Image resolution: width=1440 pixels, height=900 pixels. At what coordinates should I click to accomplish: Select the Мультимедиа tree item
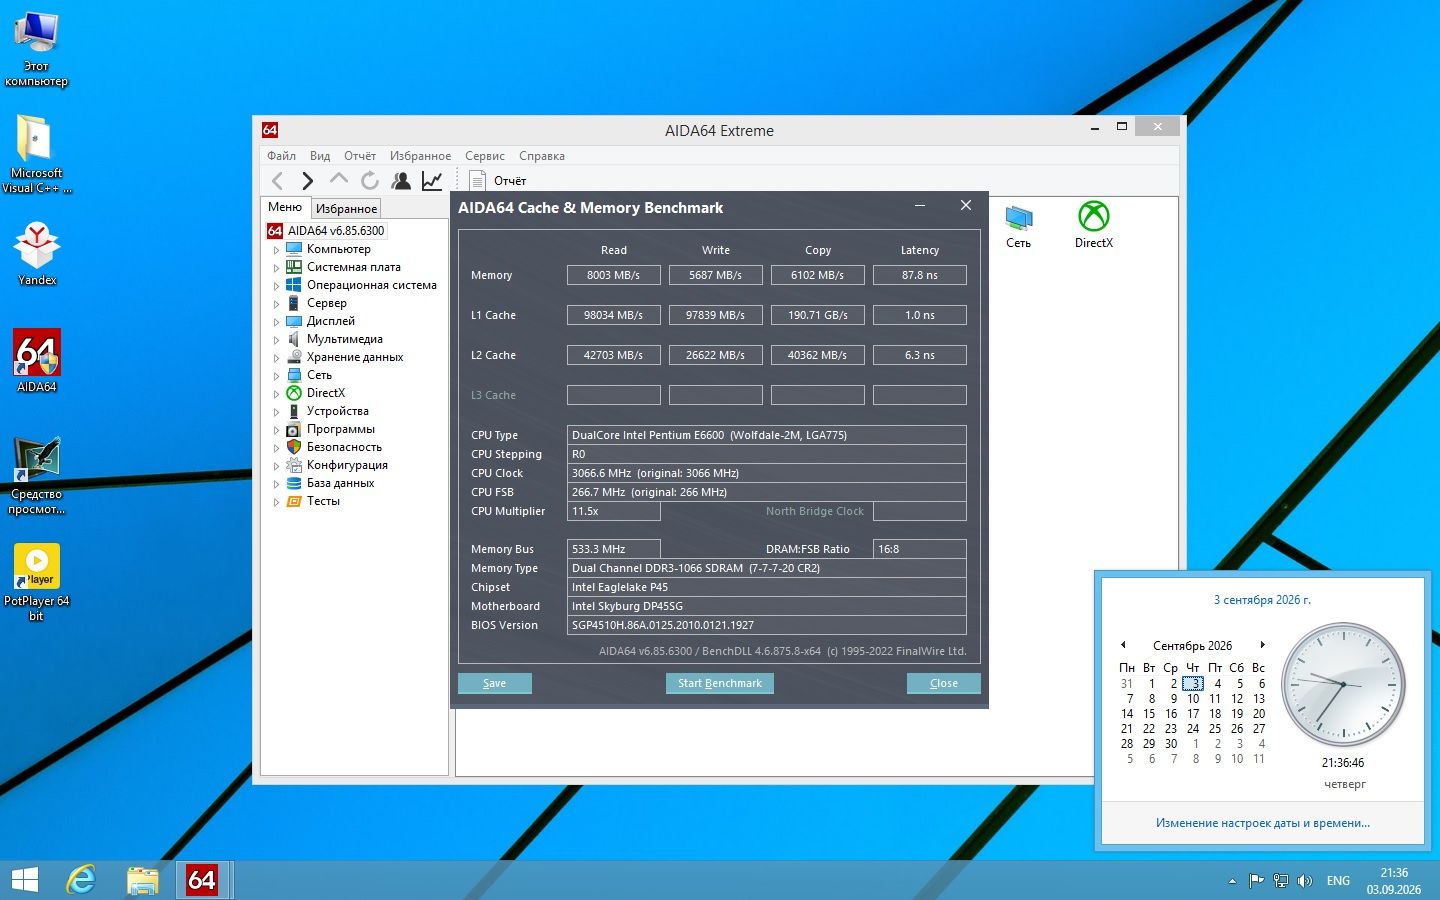pyautogui.click(x=344, y=340)
